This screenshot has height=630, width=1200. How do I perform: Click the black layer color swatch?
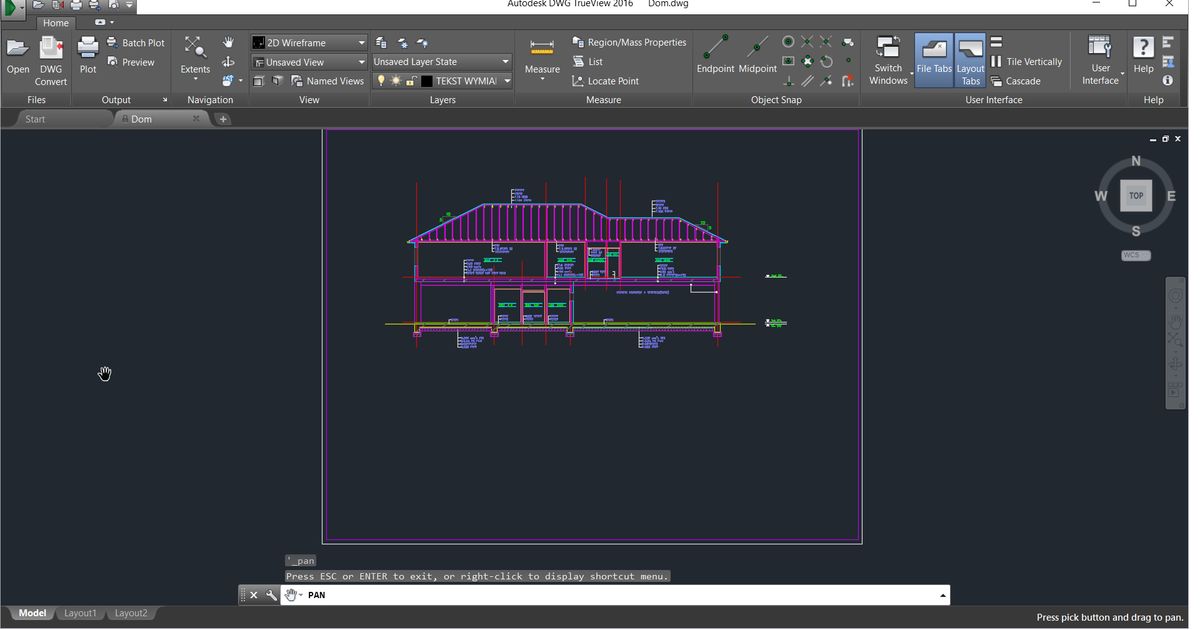pos(426,81)
